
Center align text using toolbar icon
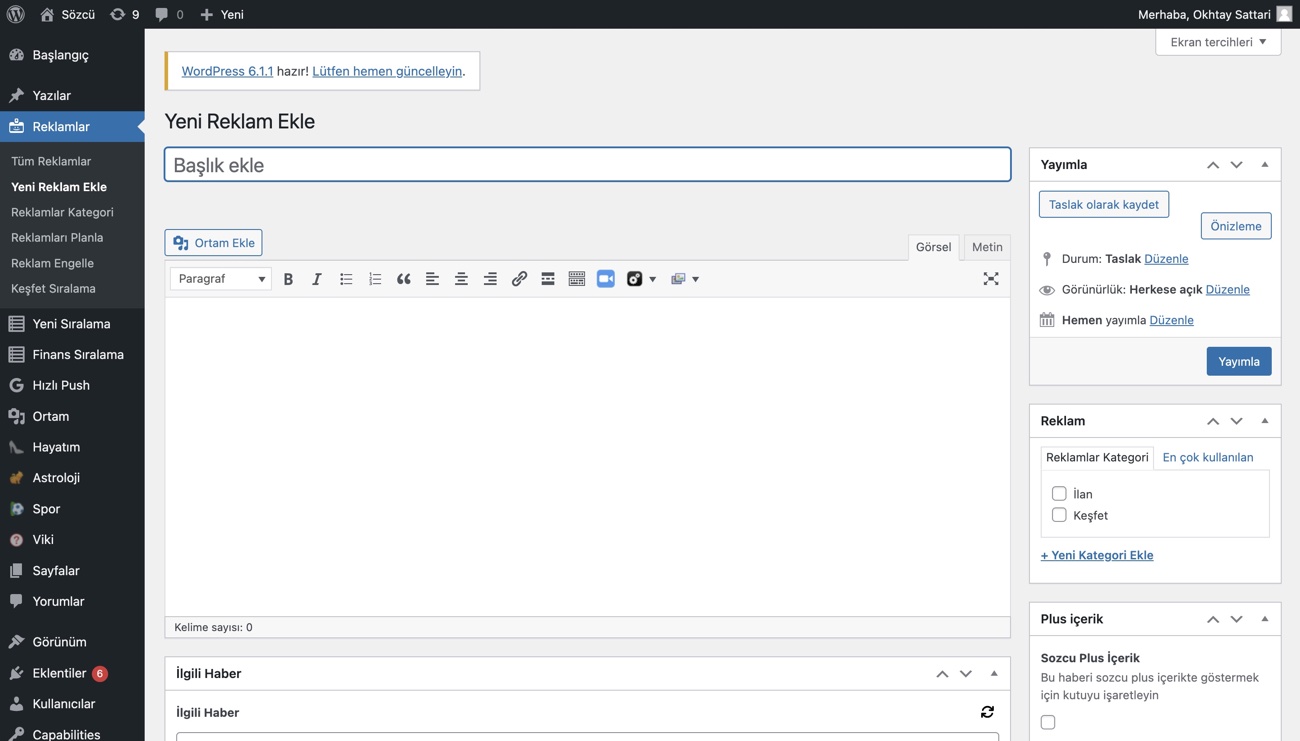click(461, 279)
